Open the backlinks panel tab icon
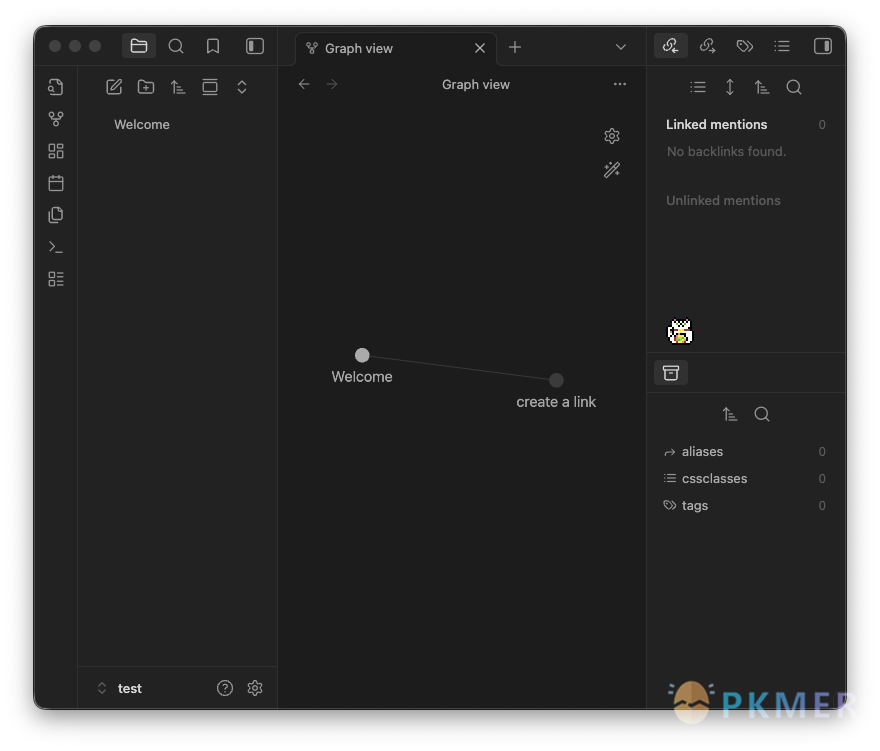 pyautogui.click(x=671, y=45)
